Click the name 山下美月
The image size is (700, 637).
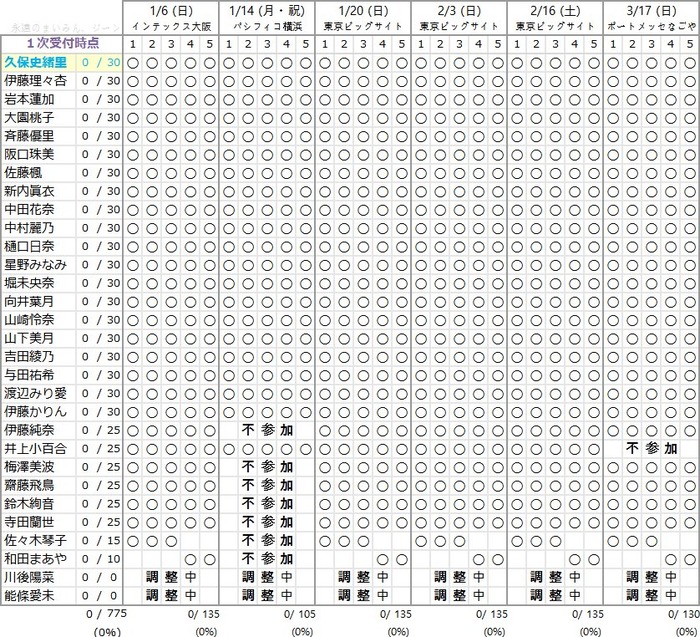coord(29,338)
